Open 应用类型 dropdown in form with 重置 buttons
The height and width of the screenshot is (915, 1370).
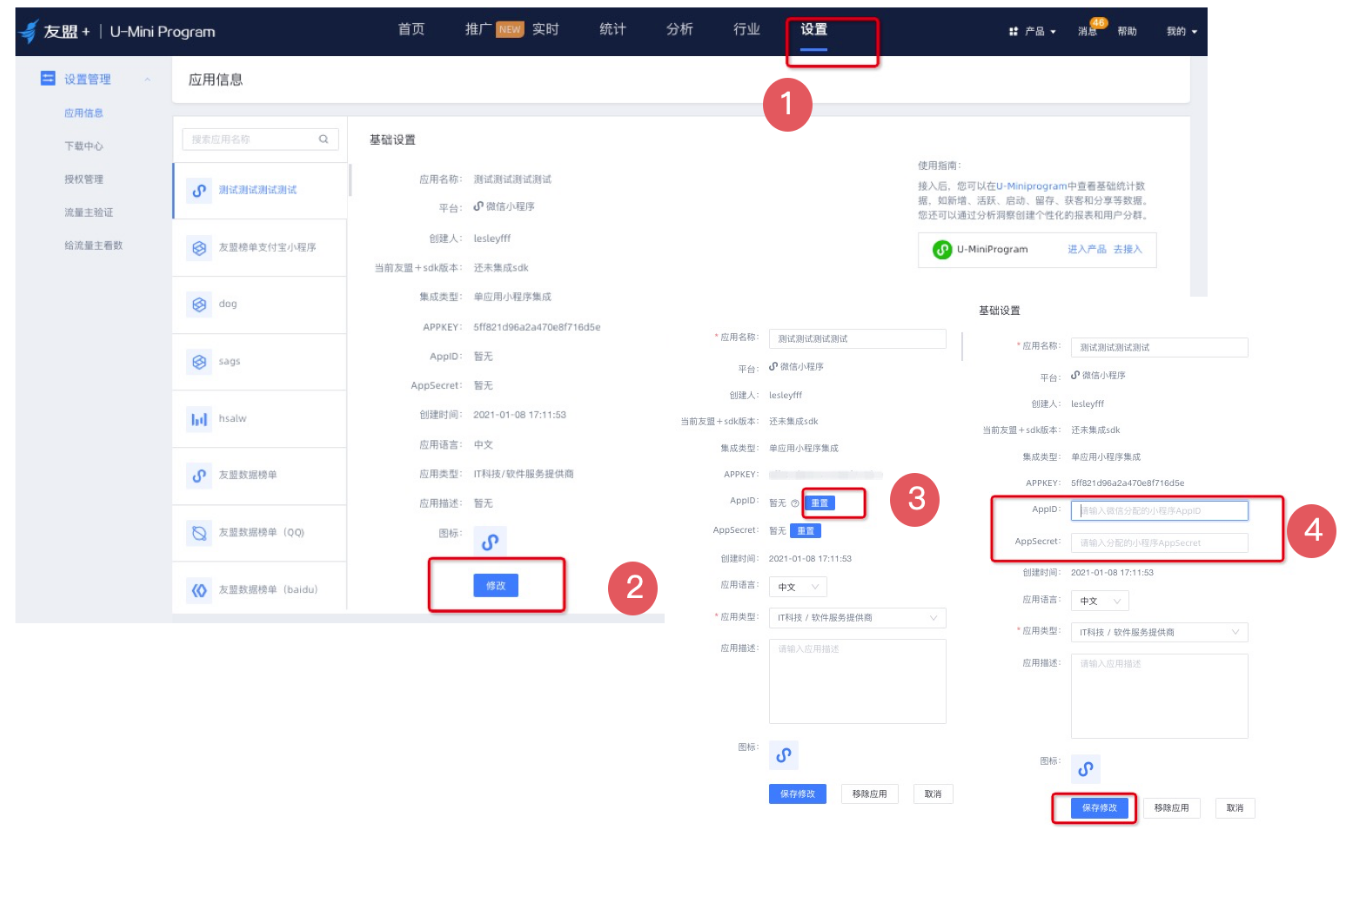click(857, 618)
